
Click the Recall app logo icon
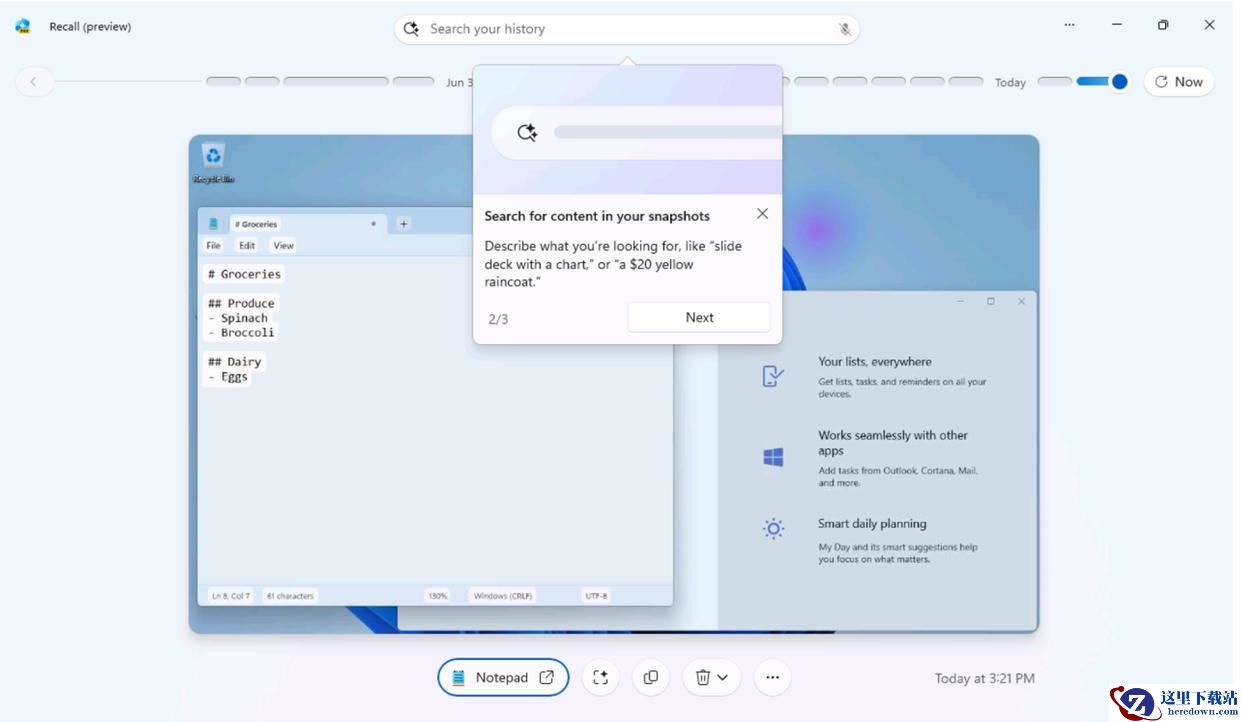point(23,27)
